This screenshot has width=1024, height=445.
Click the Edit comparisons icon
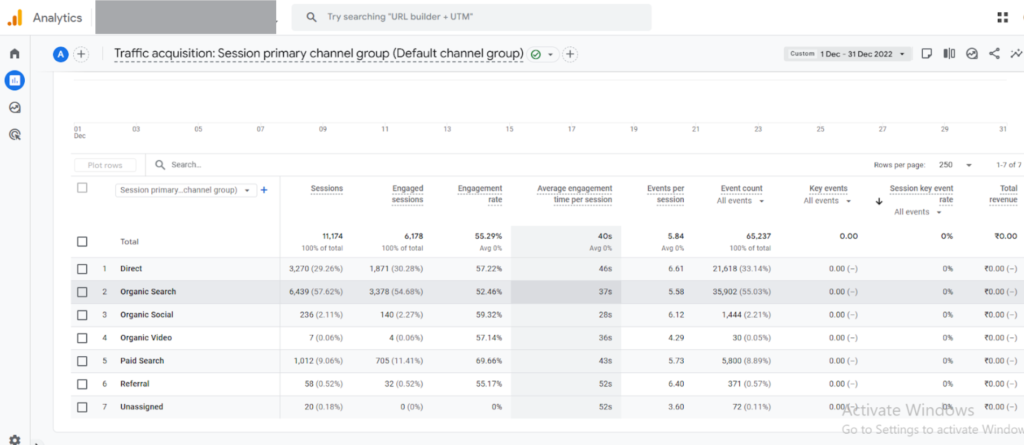click(949, 54)
